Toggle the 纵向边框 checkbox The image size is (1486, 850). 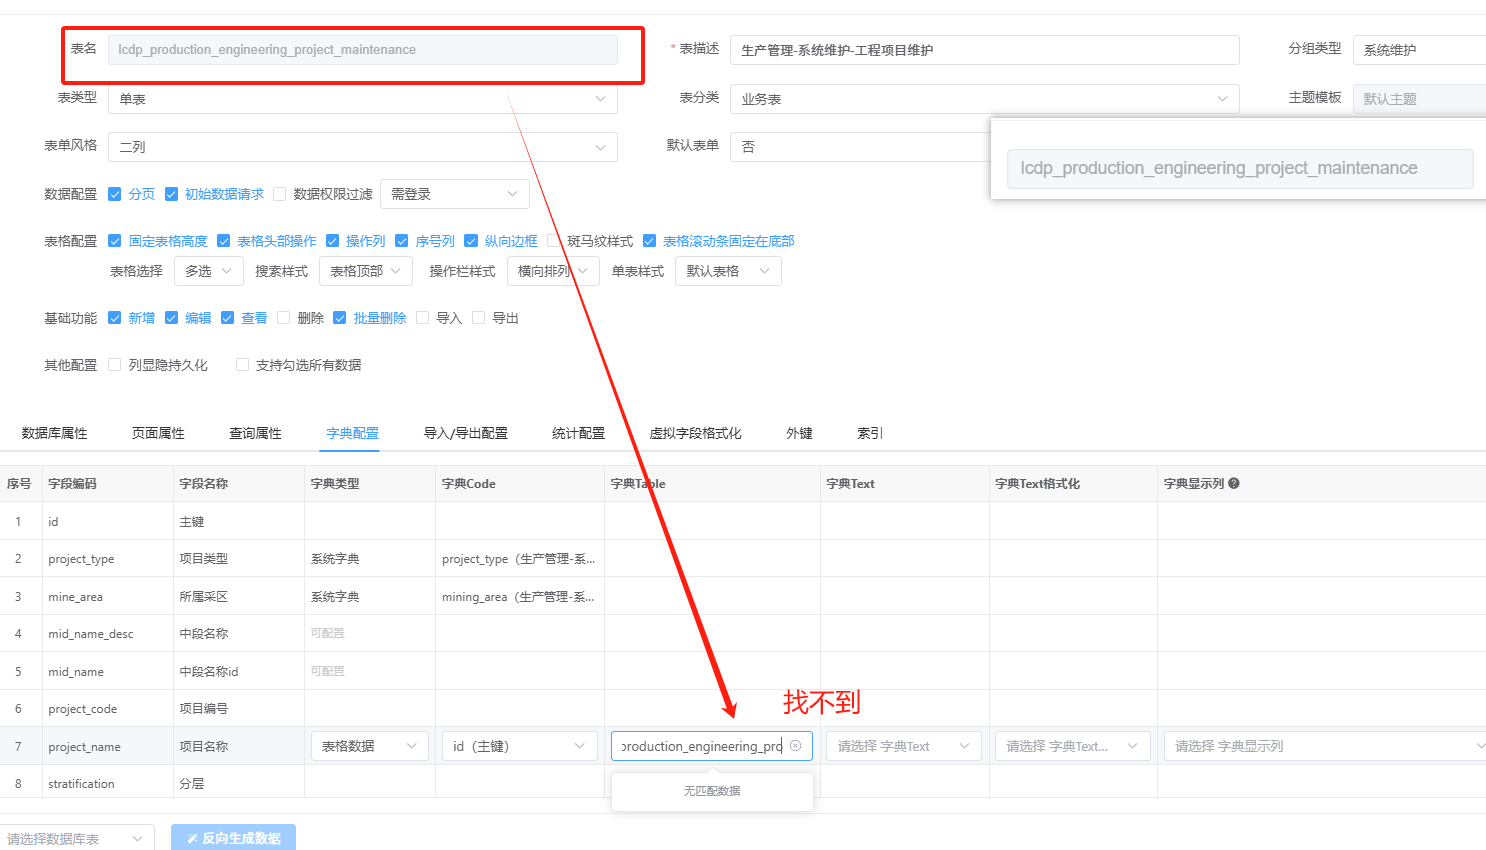tap(471, 241)
